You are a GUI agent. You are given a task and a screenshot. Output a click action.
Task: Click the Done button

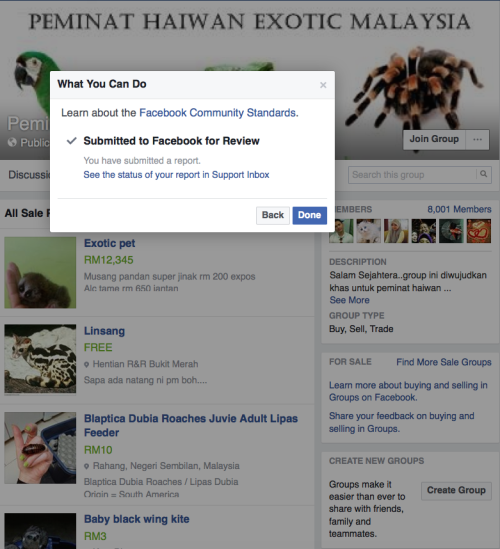click(x=310, y=215)
